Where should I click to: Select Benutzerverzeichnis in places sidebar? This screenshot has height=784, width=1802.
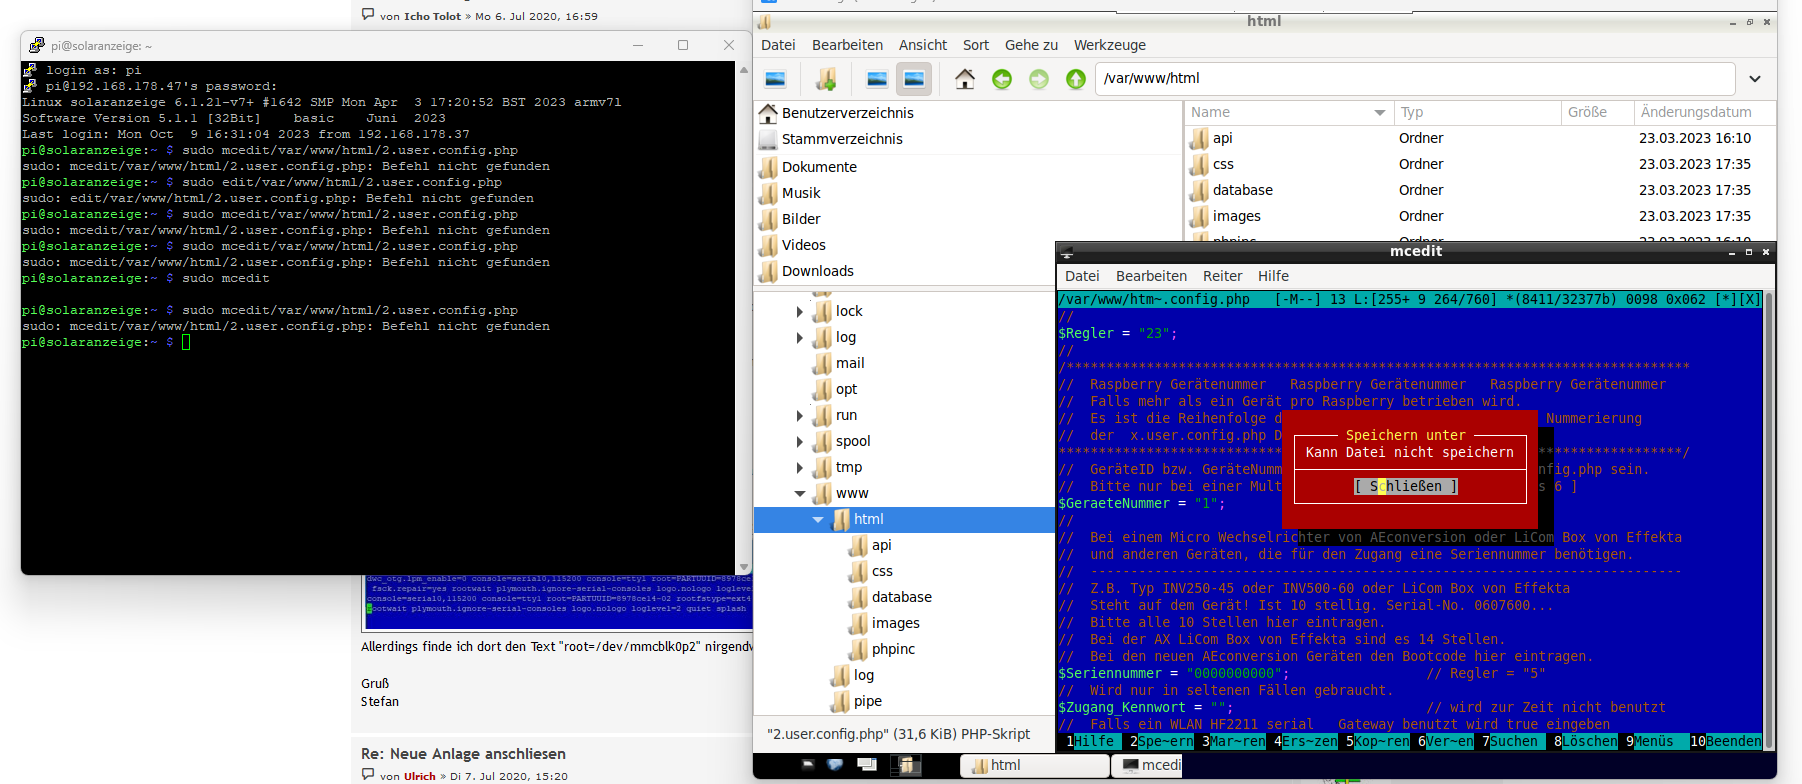pos(847,113)
